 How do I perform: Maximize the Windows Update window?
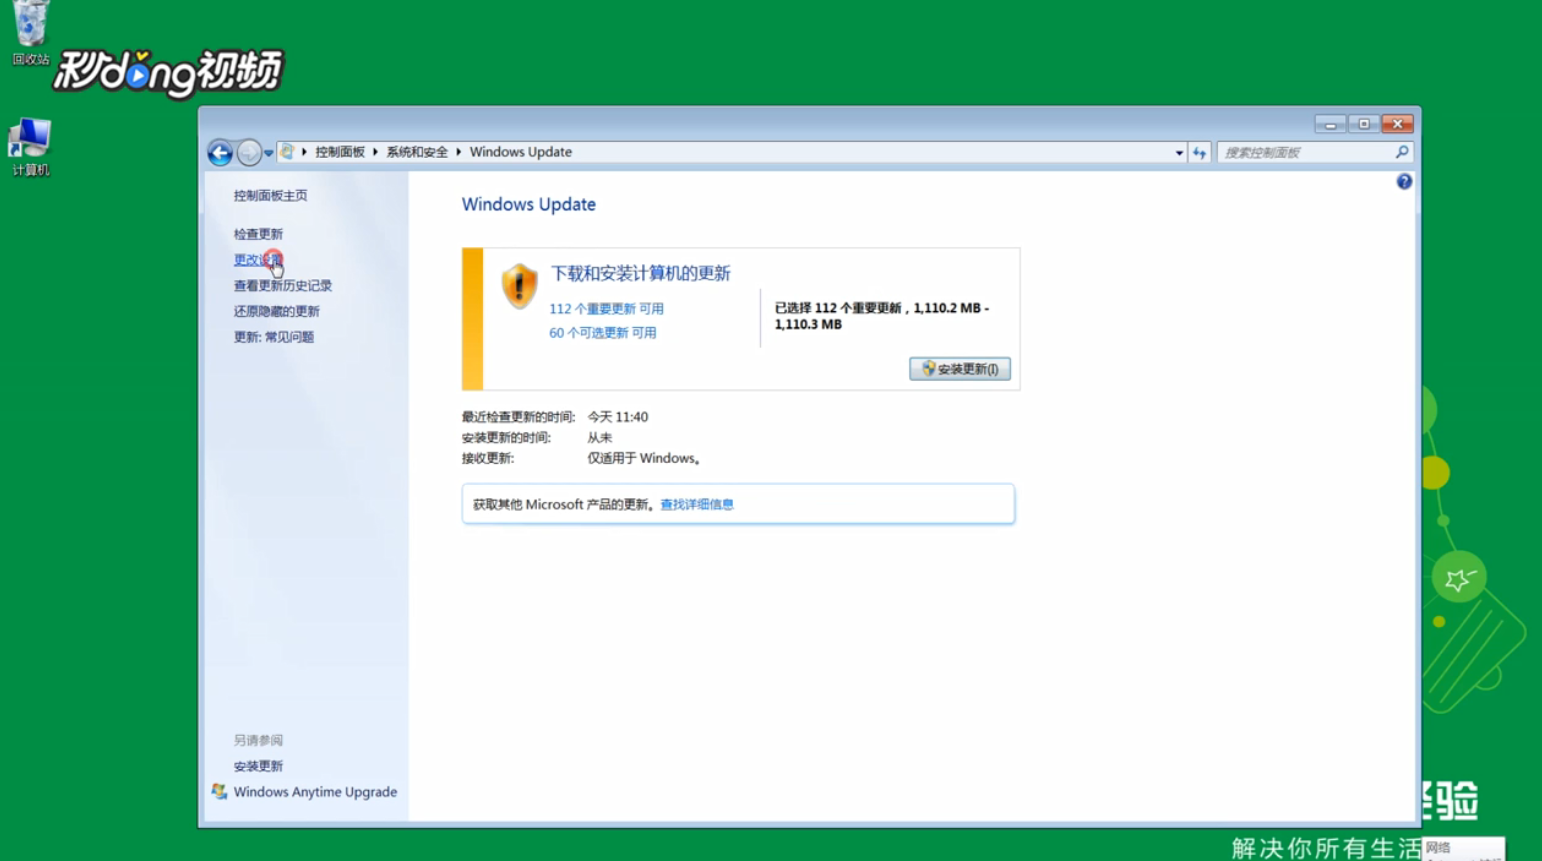coord(1363,124)
